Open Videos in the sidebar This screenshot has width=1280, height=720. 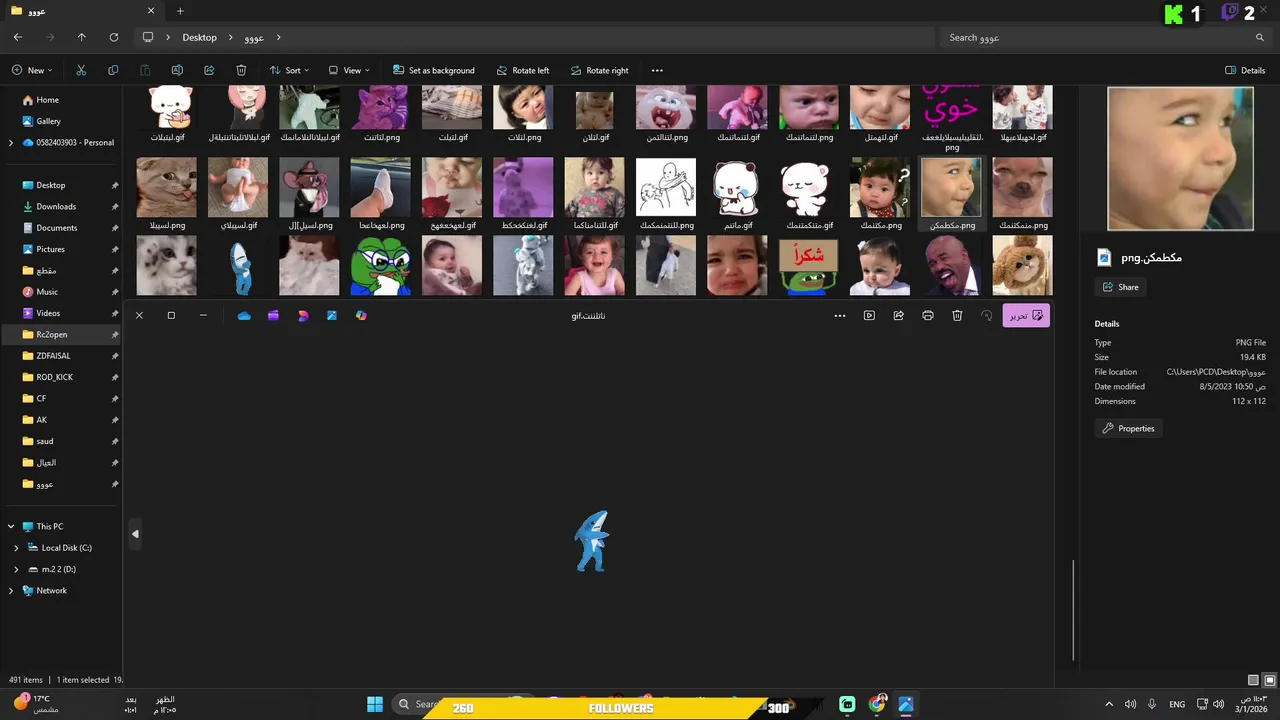point(48,313)
